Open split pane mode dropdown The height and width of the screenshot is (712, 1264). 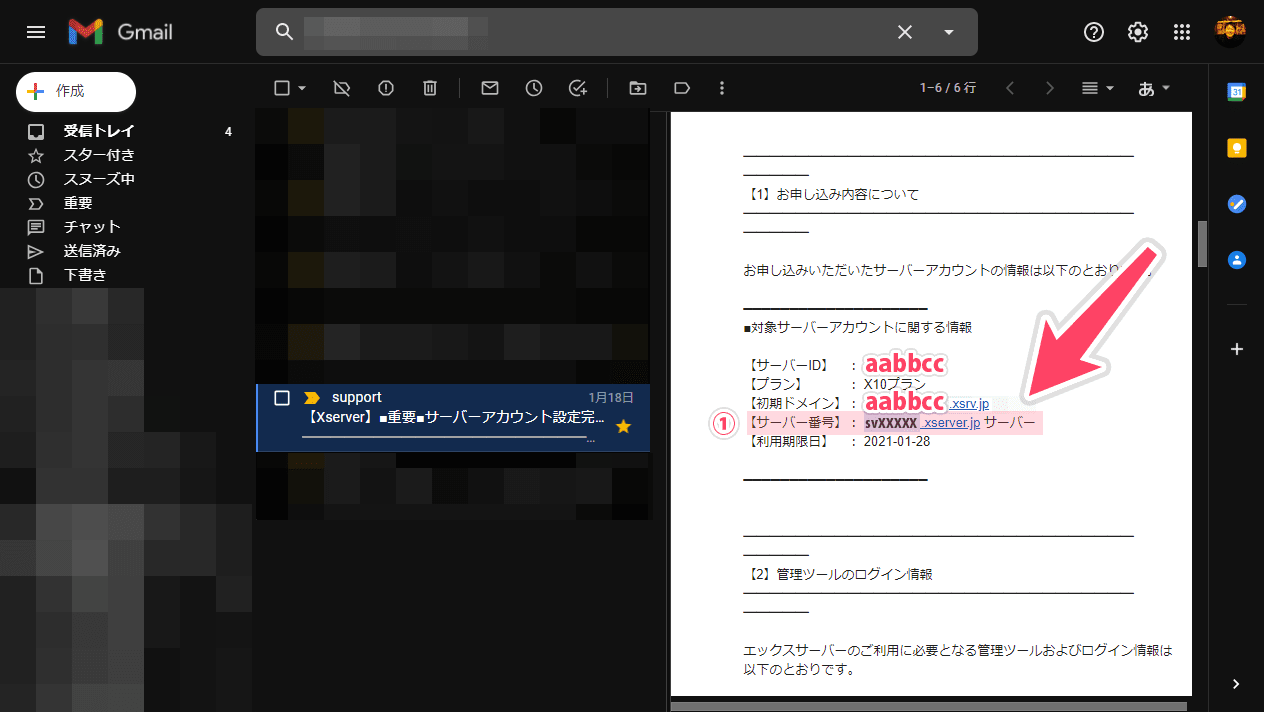point(1098,88)
